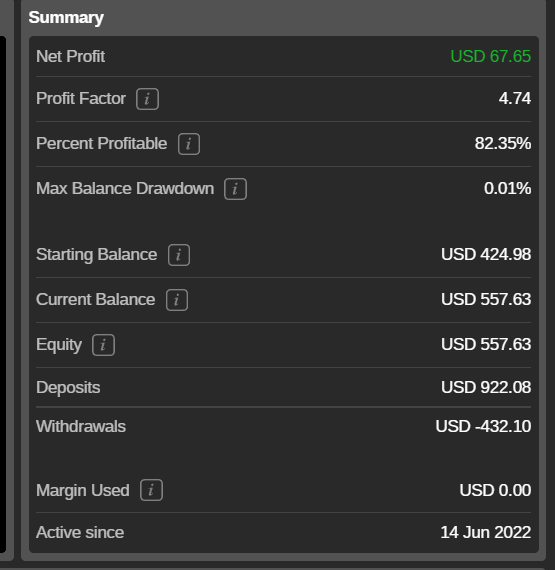Click the Starting Balance info icon
555x570 pixels.
point(179,255)
